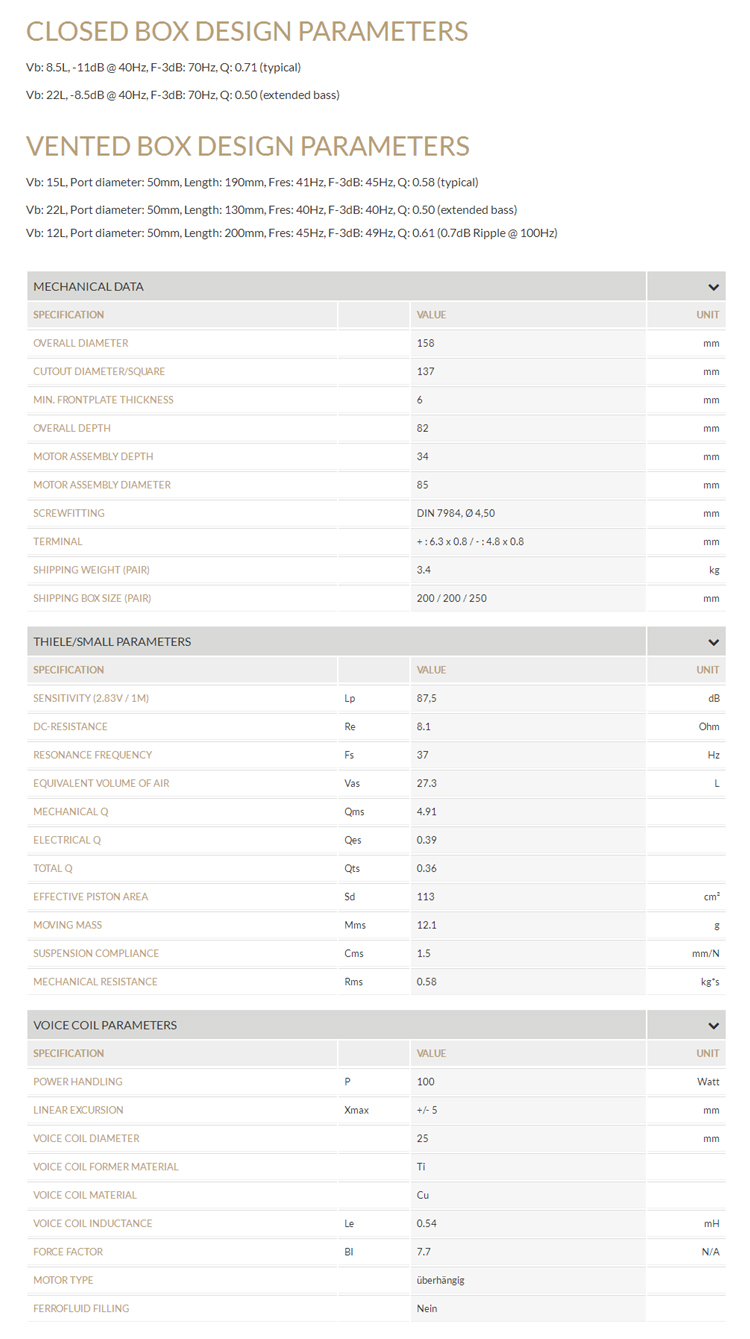The height and width of the screenshot is (1339, 750).
Task: Collapse the Thiele/Small Parameters section chevron
Action: 713,642
